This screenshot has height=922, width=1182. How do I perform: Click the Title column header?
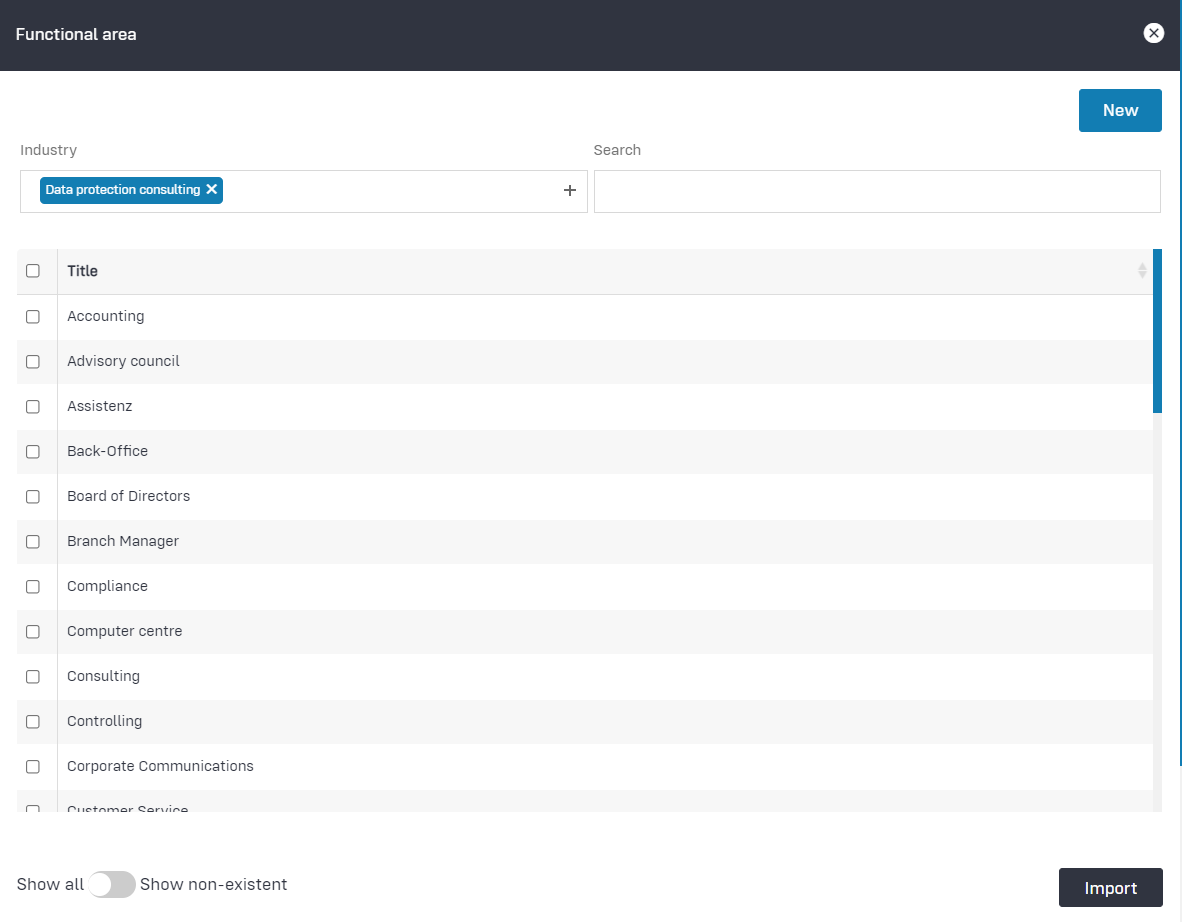pos(83,271)
